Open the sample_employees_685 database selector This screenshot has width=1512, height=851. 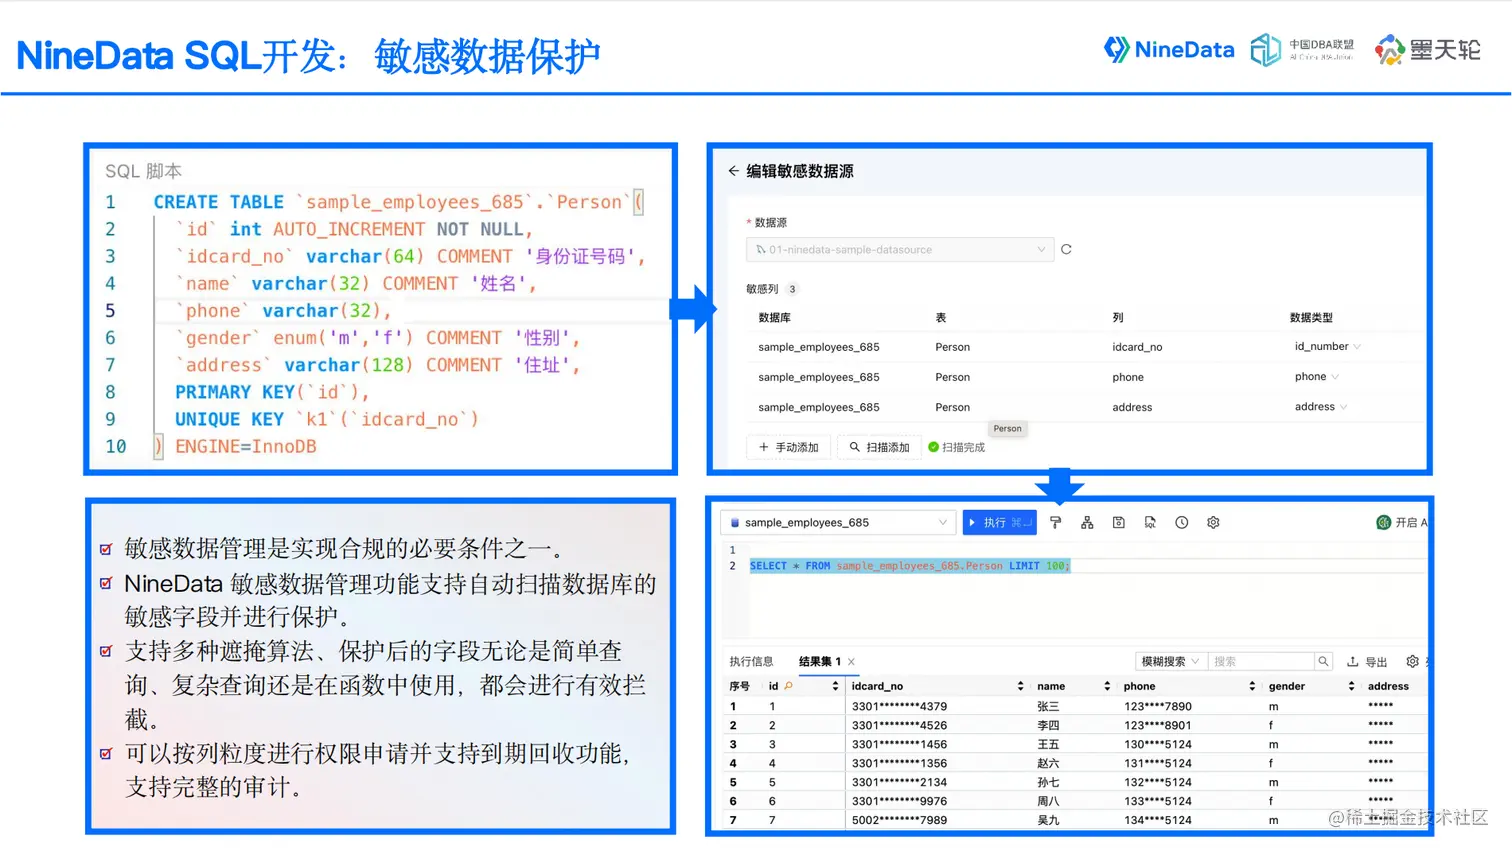[x=837, y=522]
